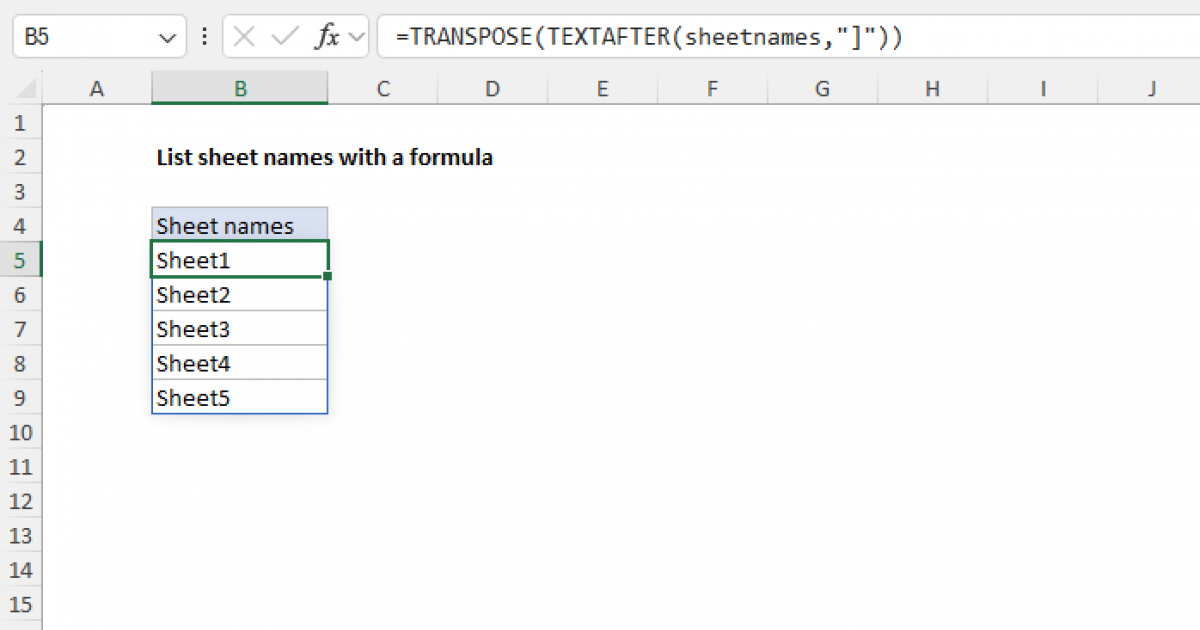
Task: Click the Cancel (X) icon near formula bar
Action: point(242,36)
